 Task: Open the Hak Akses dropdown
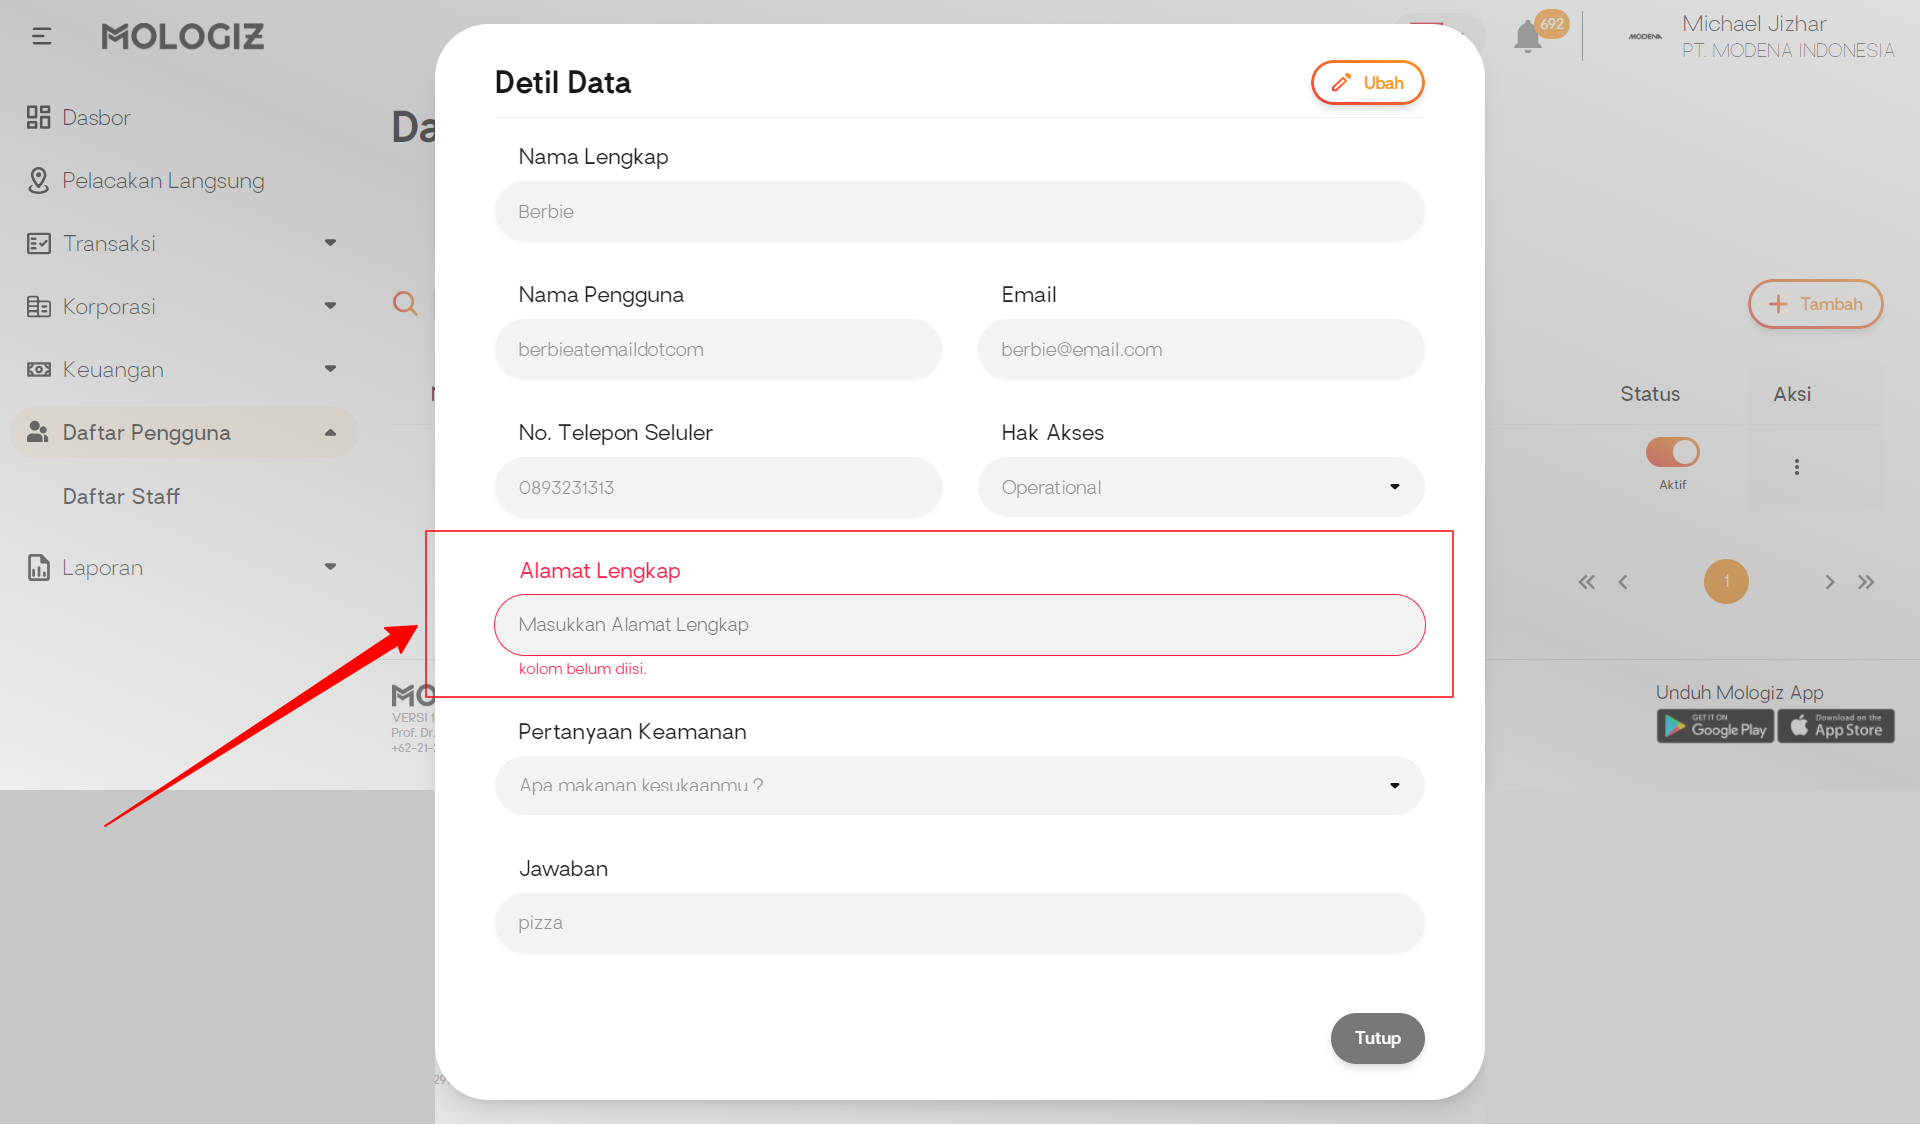pos(1200,487)
